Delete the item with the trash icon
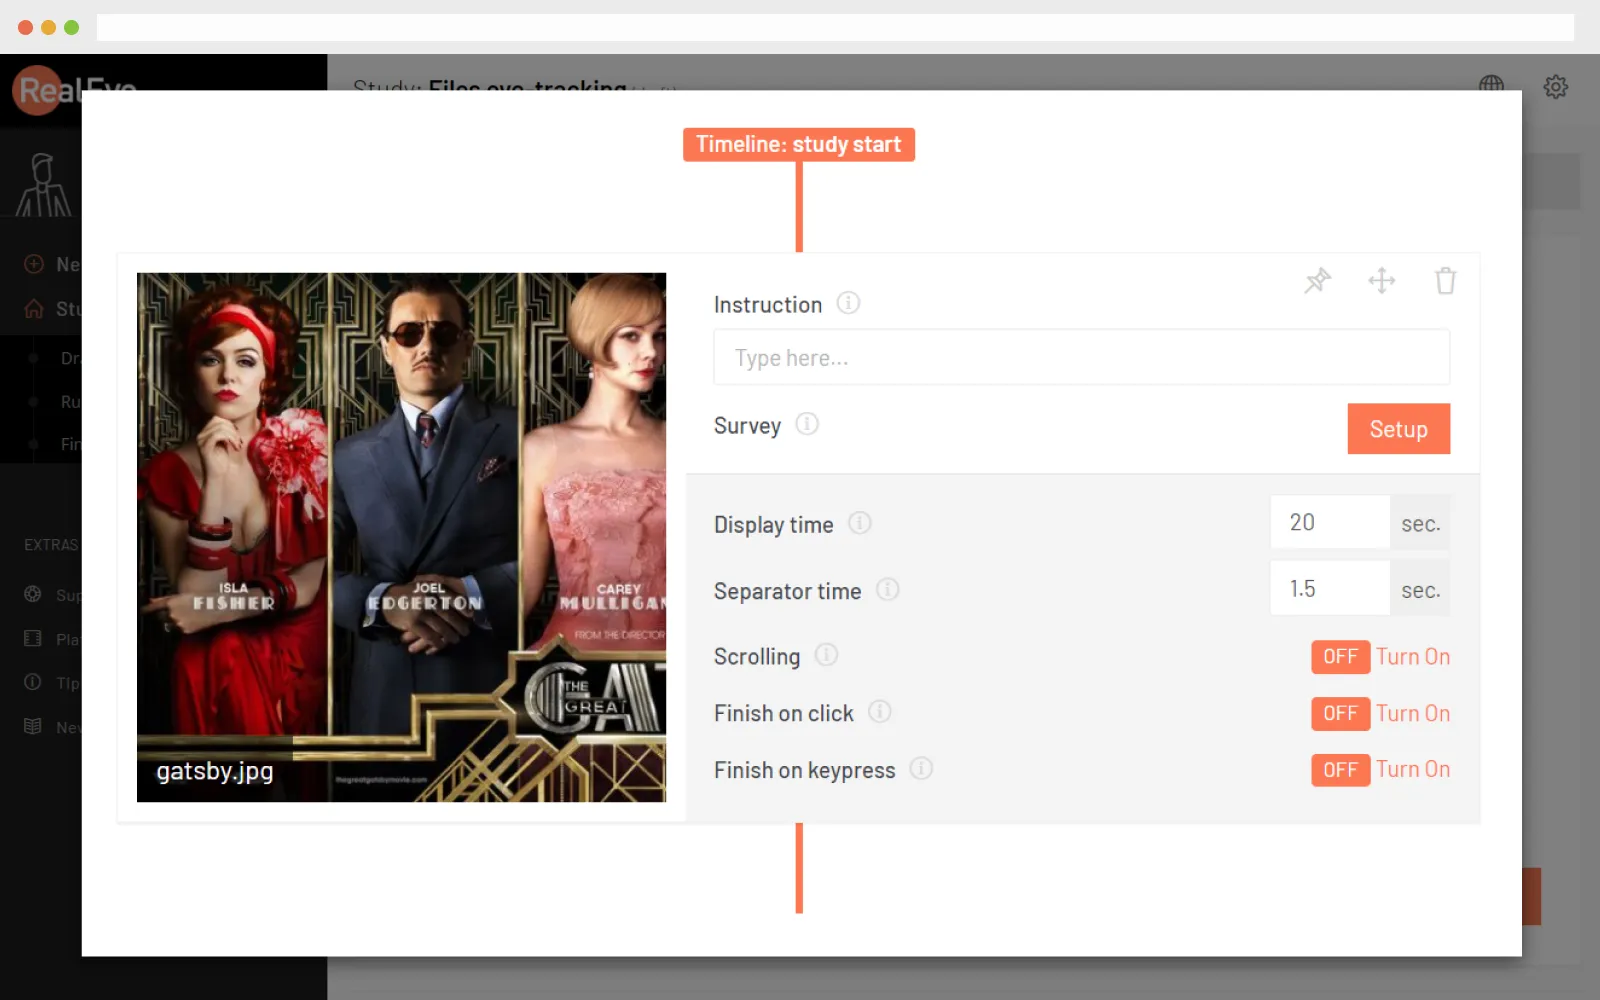 [x=1445, y=281]
